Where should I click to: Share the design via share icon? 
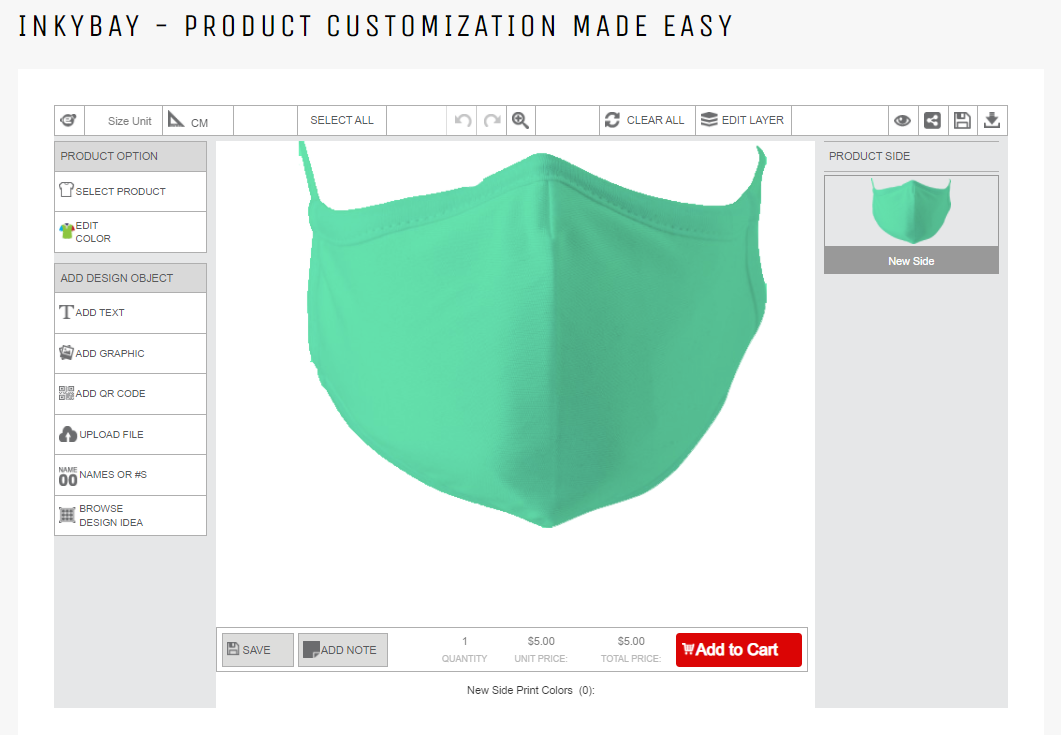(x=932, y=120)
